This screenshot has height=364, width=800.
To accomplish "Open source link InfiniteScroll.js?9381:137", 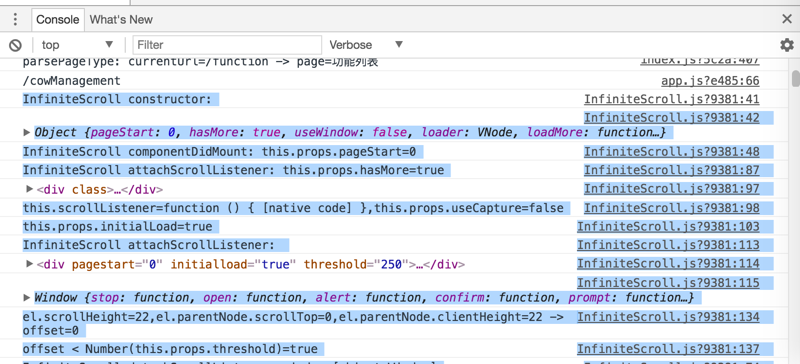I will click(668, 349).
